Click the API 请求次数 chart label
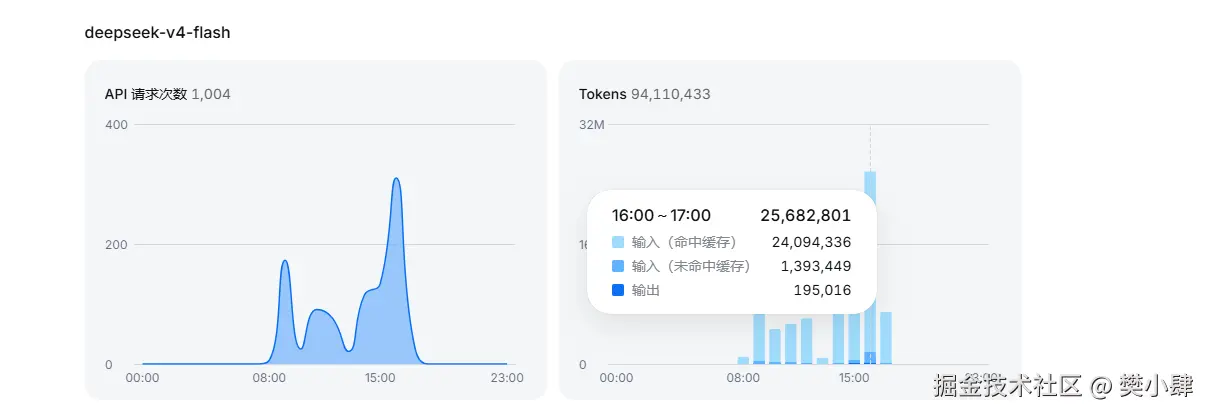 pos(146,94)
